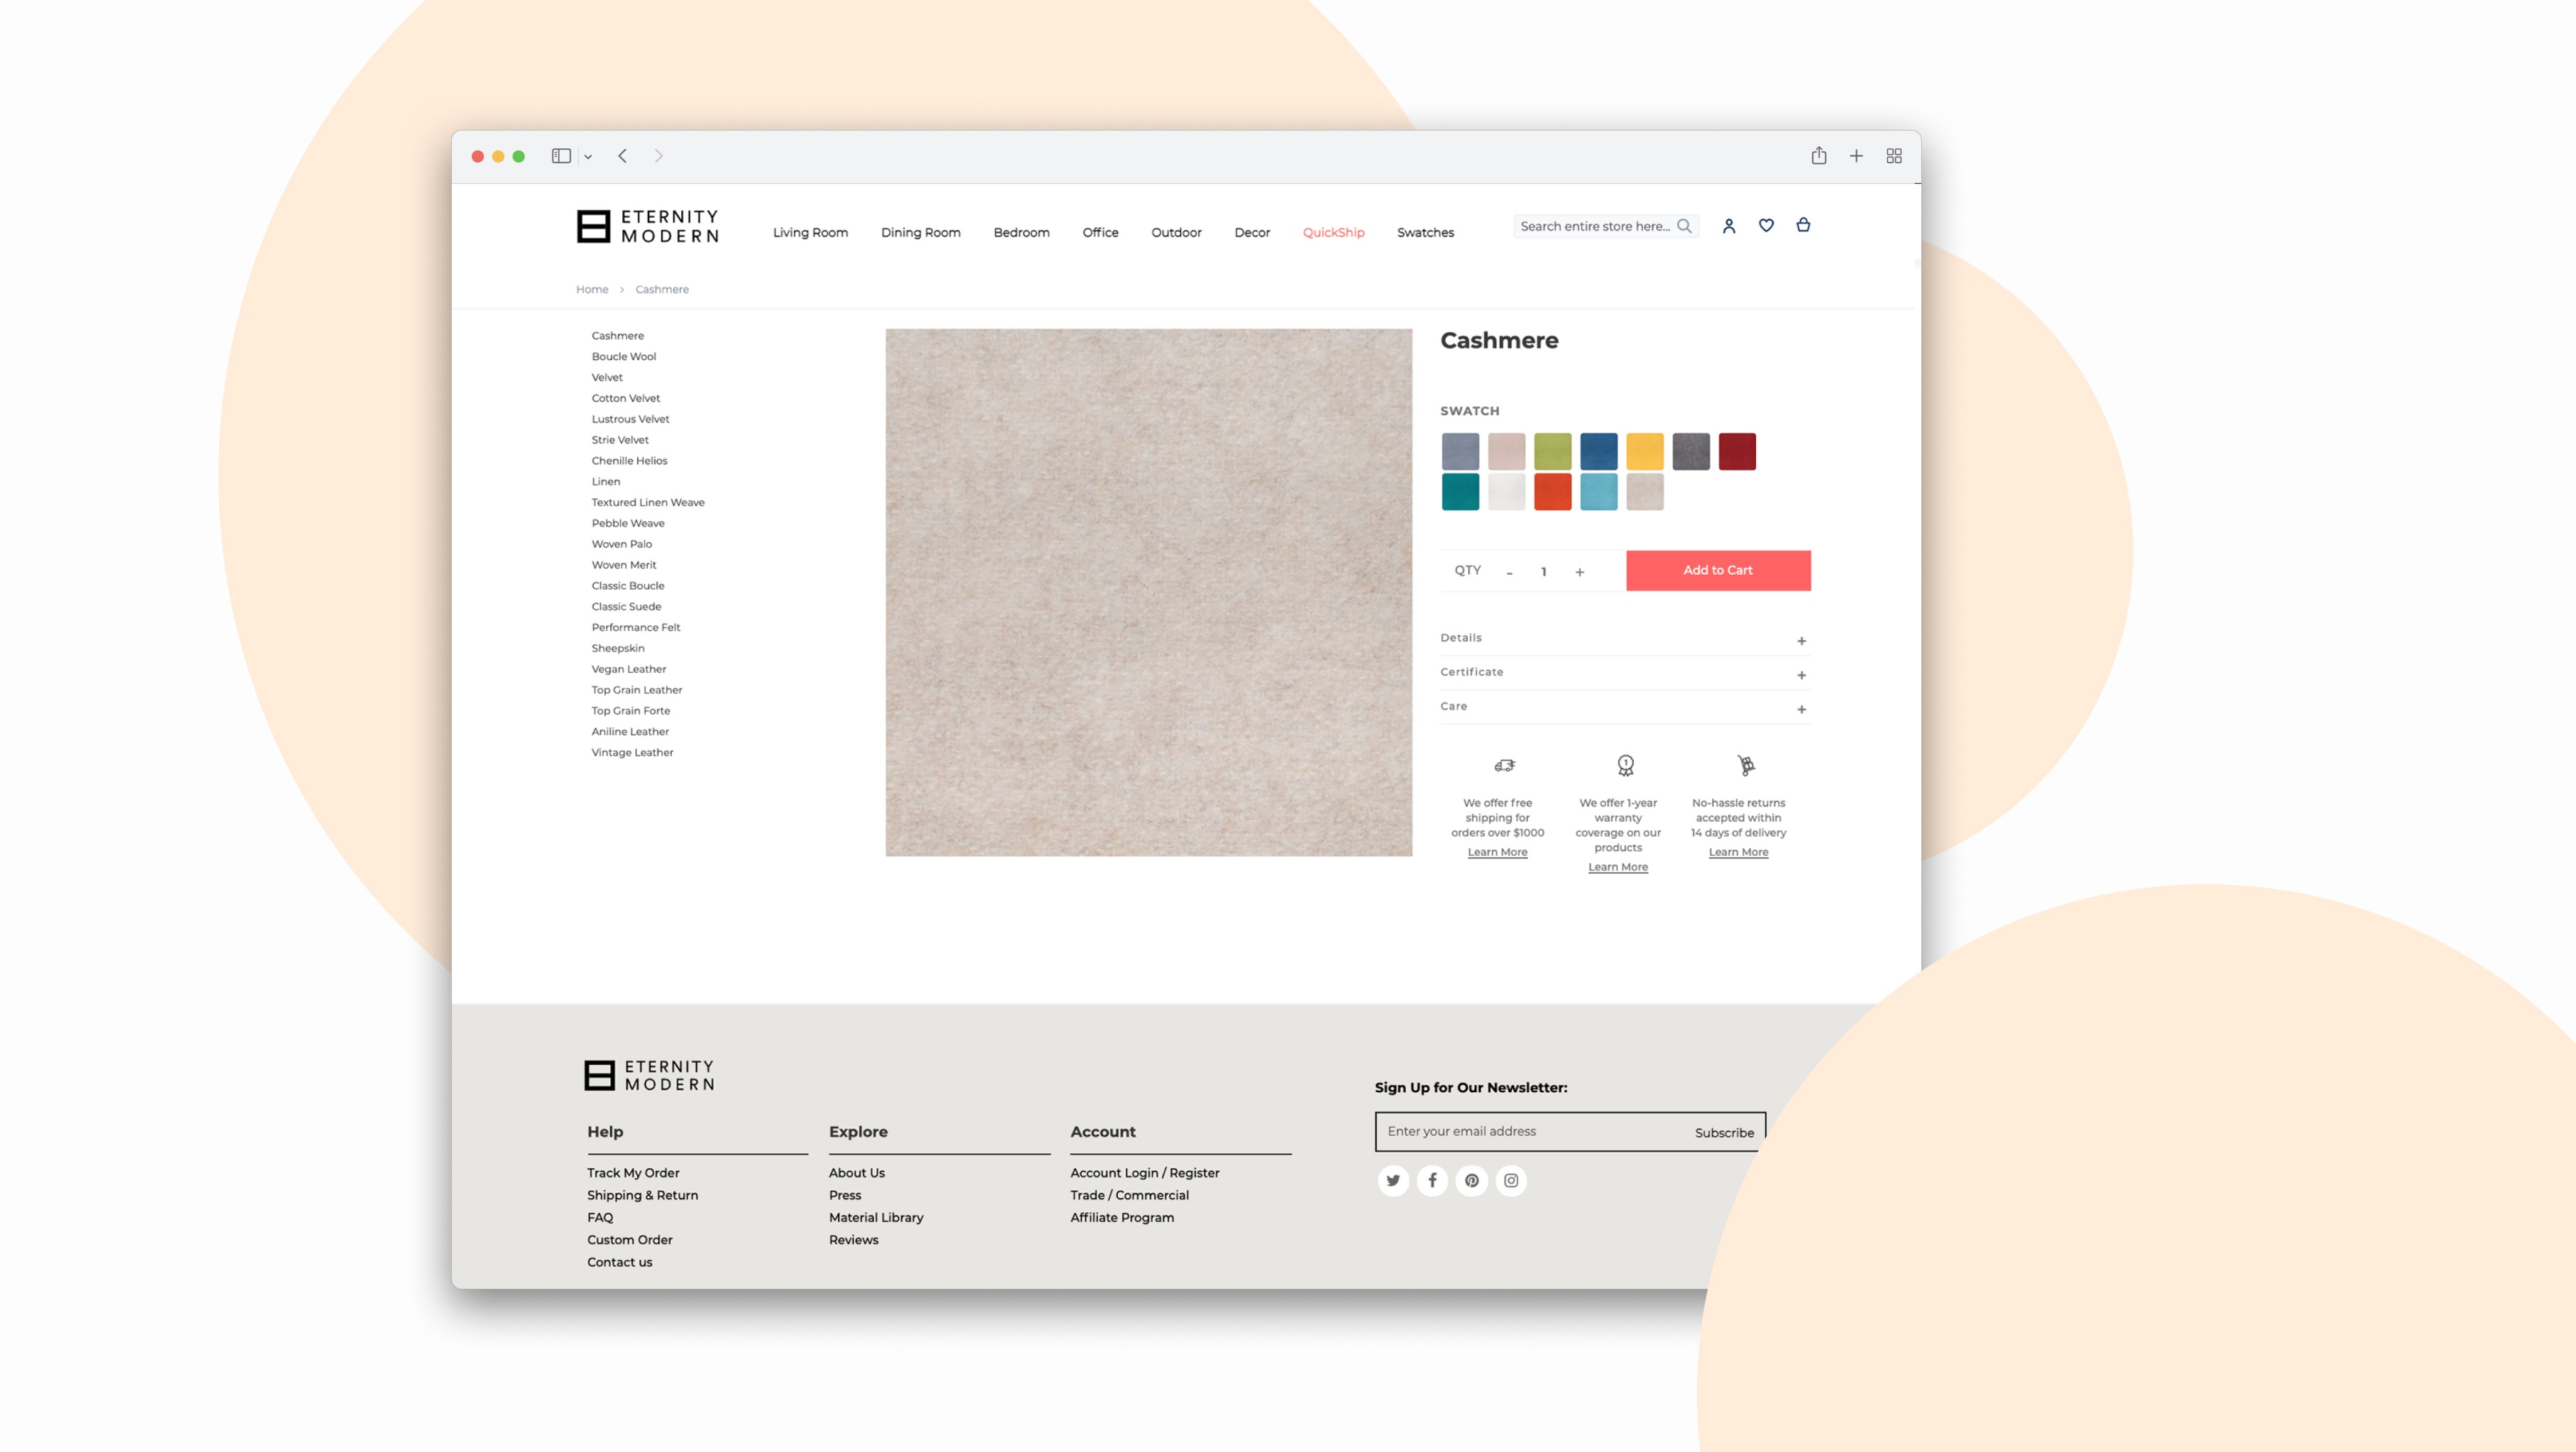Image resolution: width=2576 pixels, height=1452 pixels.
Task: Click the Eternity Modern header logo
Action: coord(648,226)
